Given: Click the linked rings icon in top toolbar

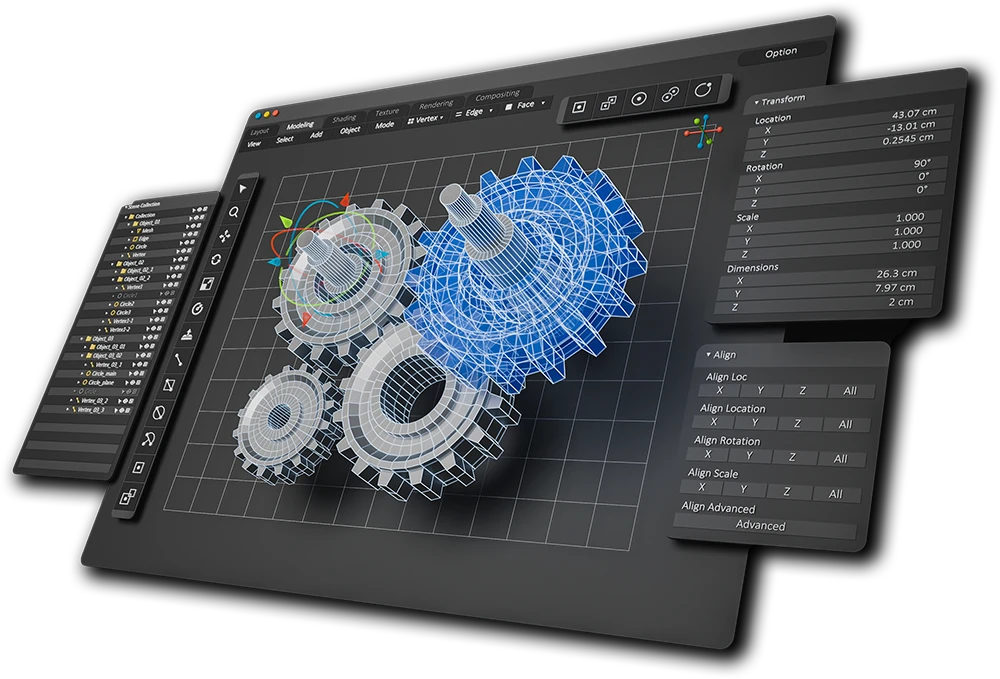Looking at the screenshot, I should click(x=671, y=96).
